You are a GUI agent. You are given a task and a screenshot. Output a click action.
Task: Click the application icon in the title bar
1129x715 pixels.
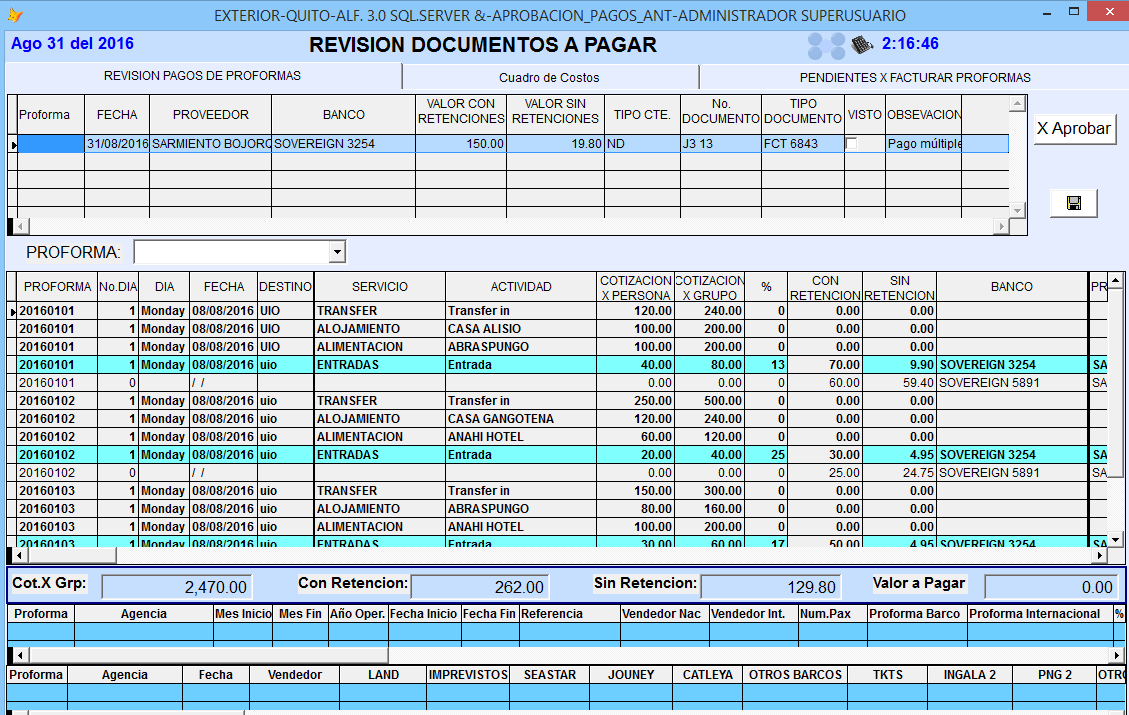click(14, 15)
